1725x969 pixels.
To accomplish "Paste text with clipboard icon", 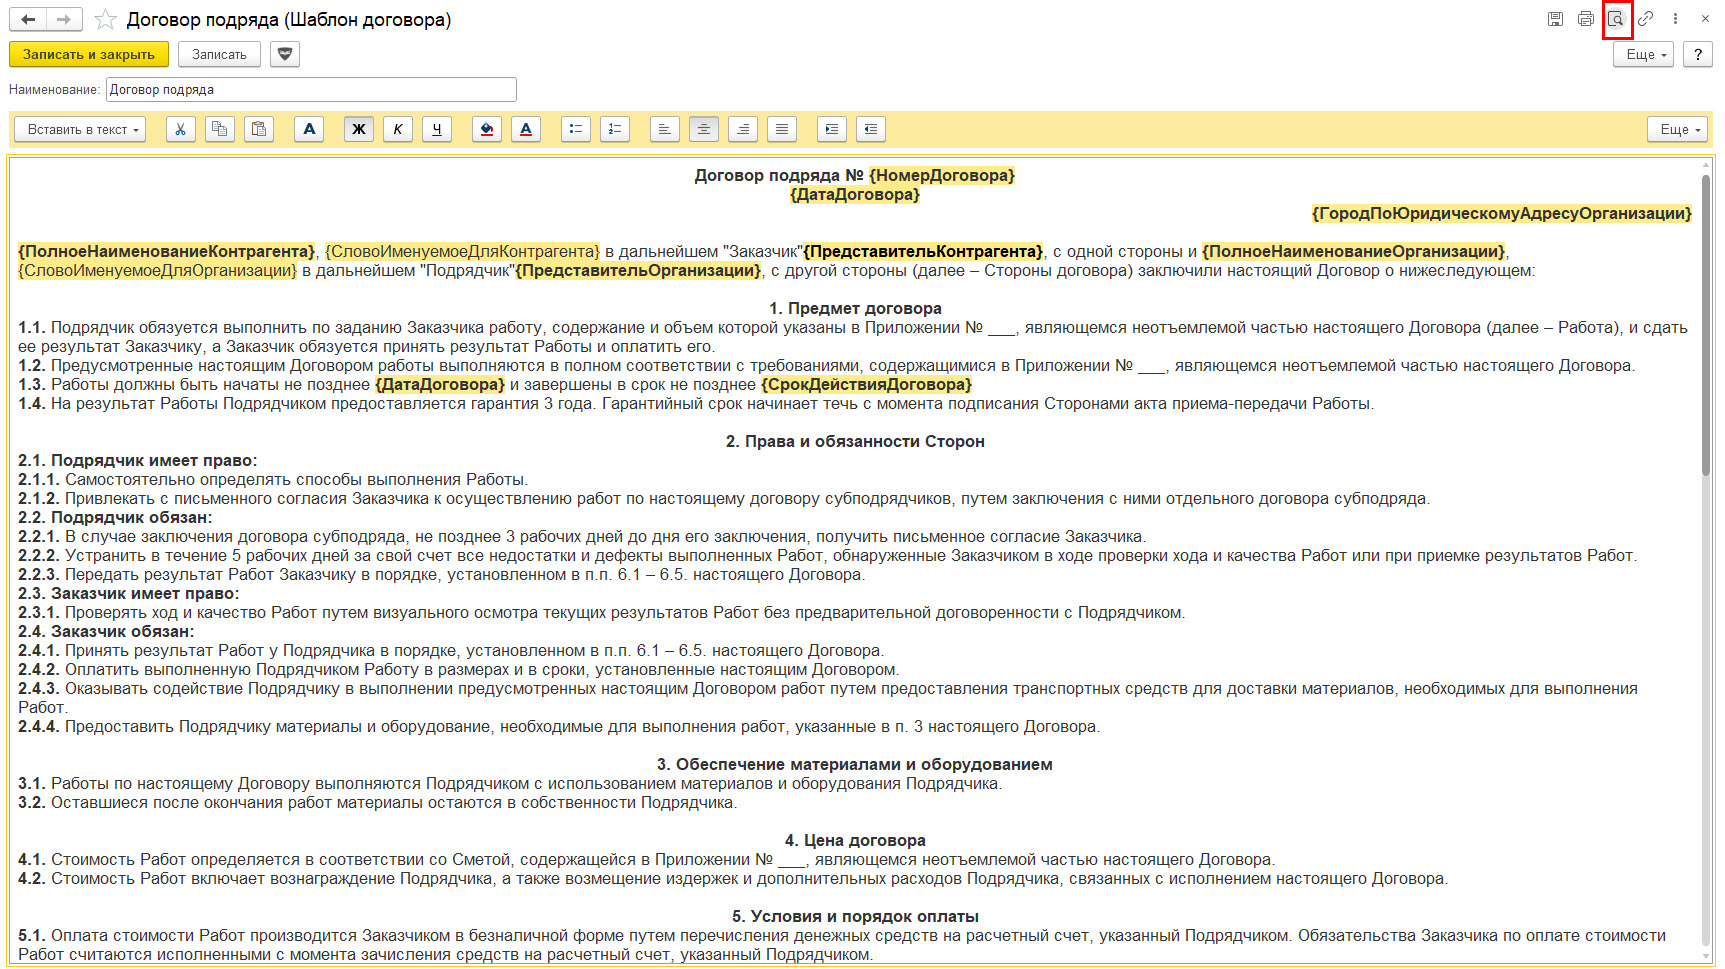I will tap(259, 129).
